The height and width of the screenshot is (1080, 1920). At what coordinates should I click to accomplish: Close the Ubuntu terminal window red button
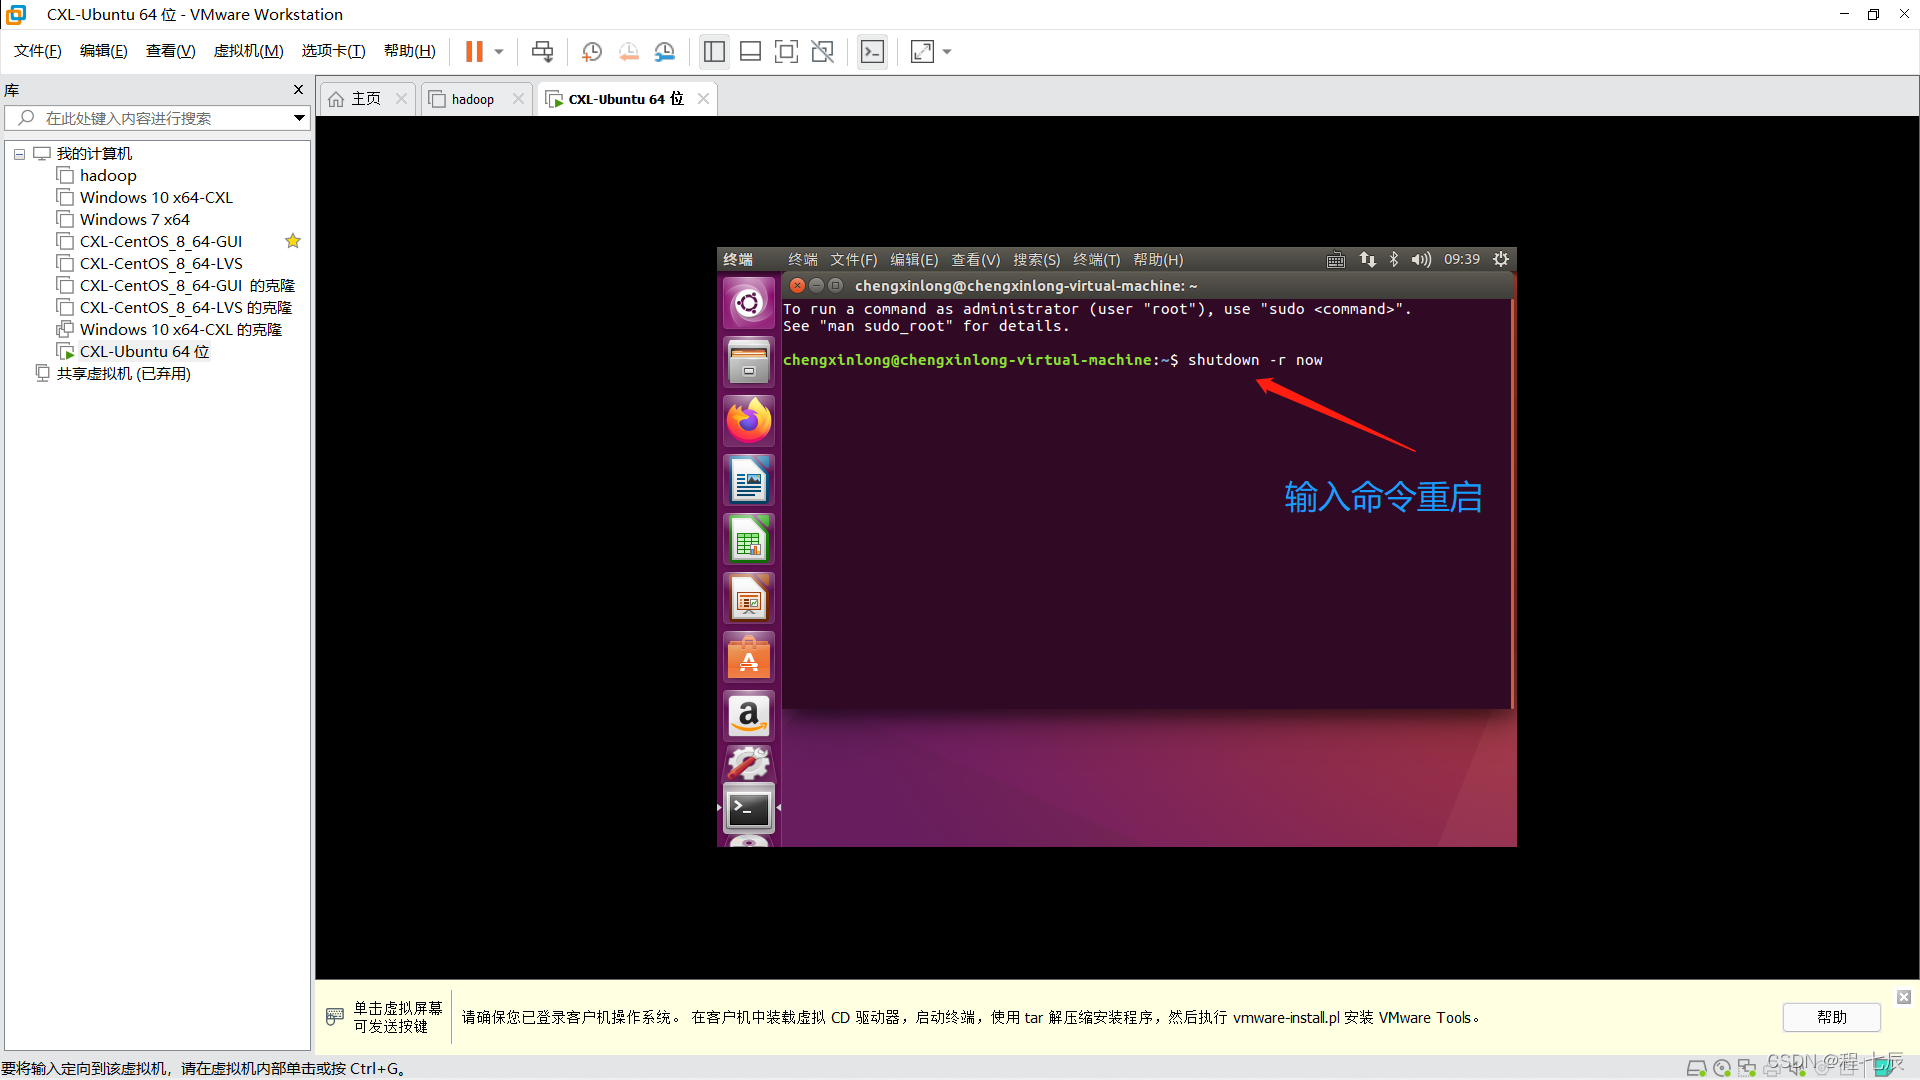tap(797, 286)
